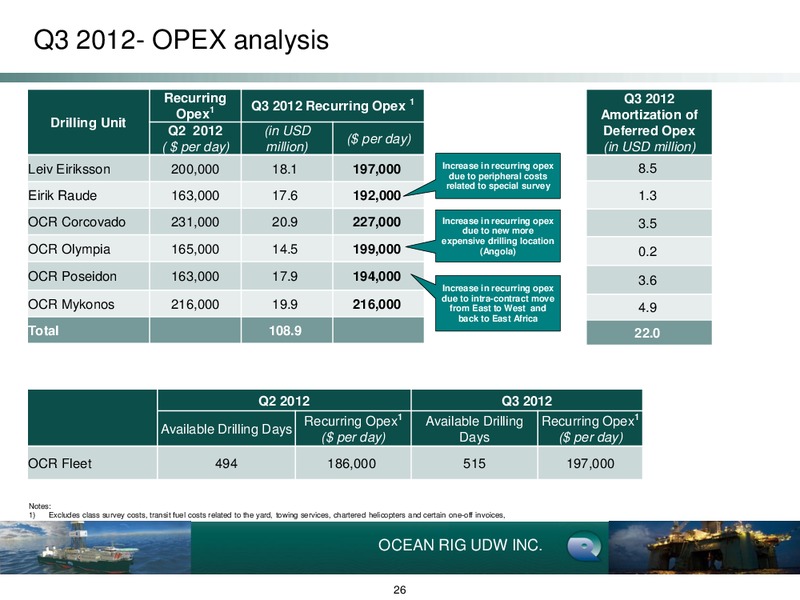800x600 pixels.
Task: Click the bold 199,000 value for OCR Olympia
Action: (377, 249)
